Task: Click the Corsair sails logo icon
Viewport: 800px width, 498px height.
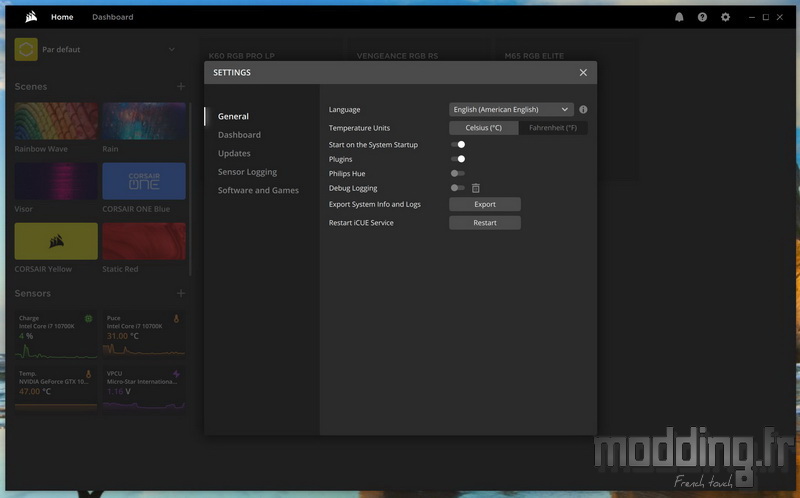Action: (x=31, y=17)
